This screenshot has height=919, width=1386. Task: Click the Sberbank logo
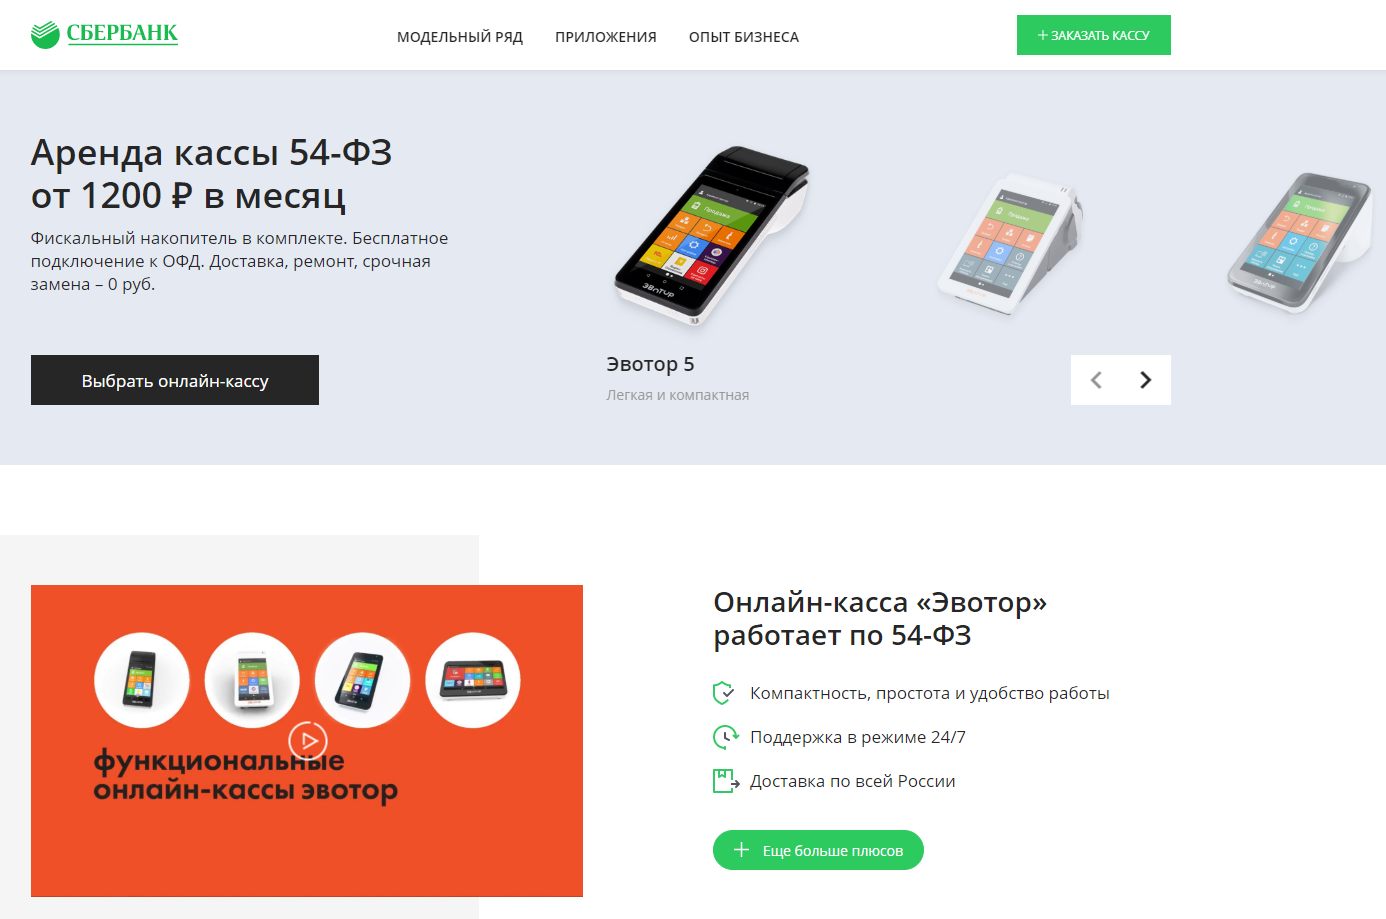[x=104, y=34]
